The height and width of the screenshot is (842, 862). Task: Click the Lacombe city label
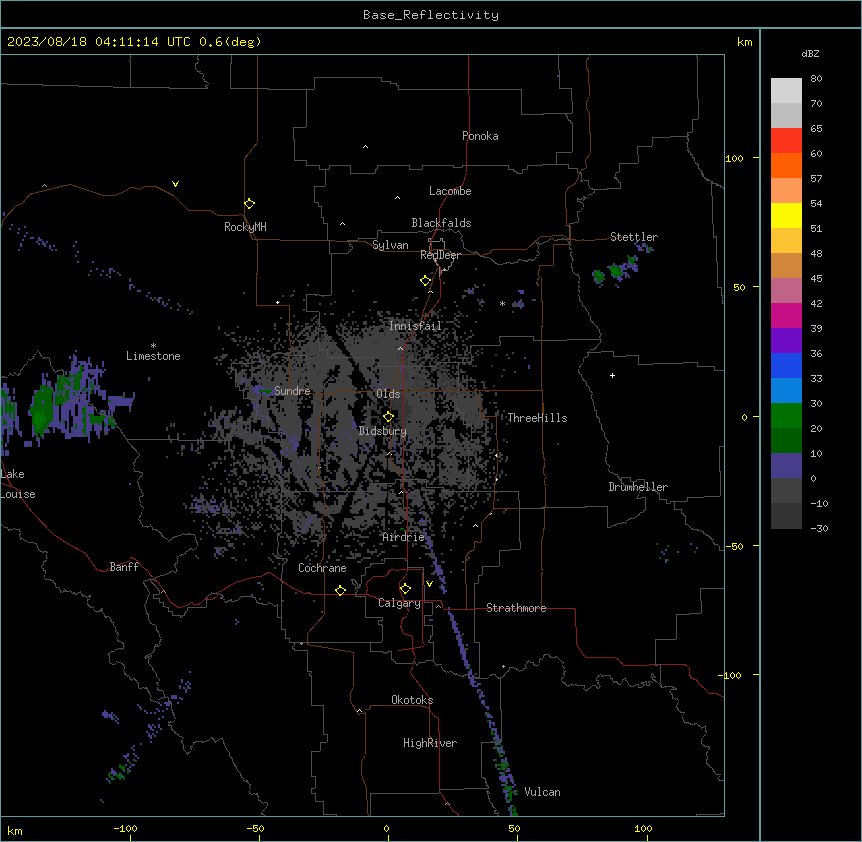tap(450, 191)
